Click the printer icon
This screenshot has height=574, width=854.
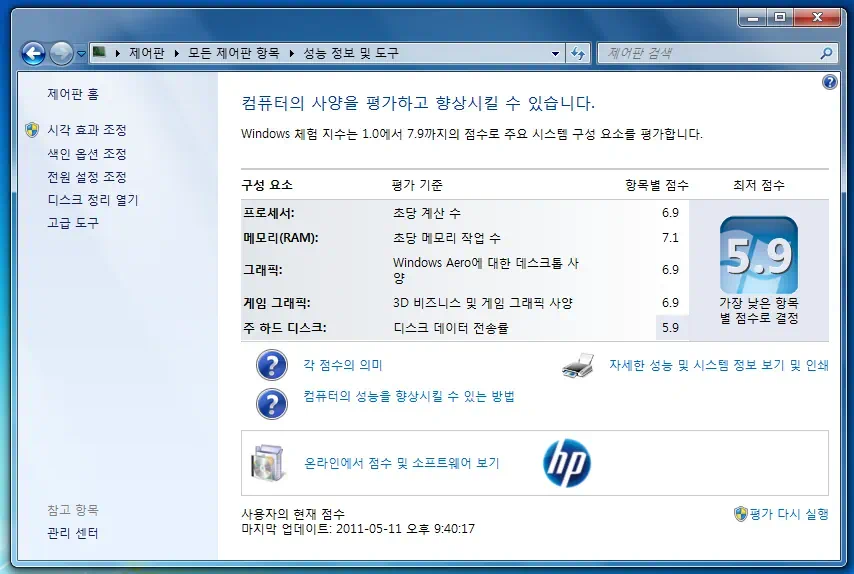pos(578,365)
